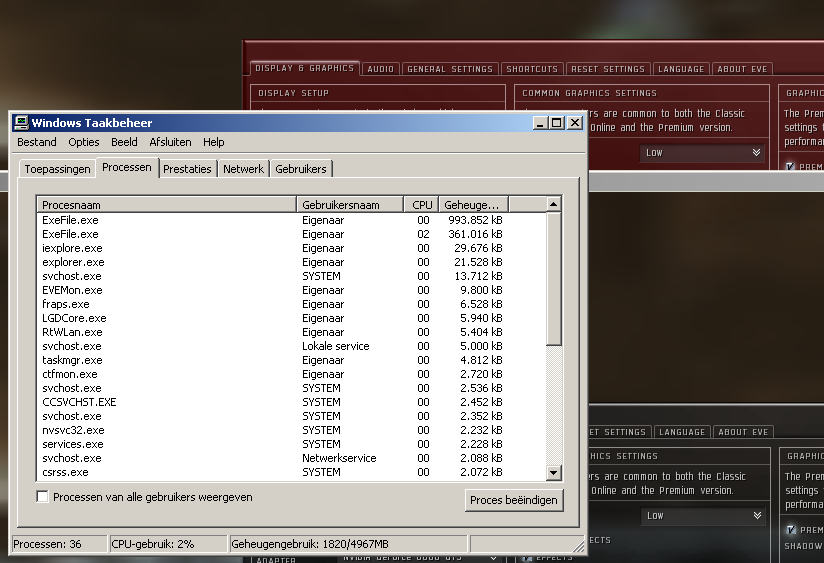Image resolution: width=824 pixels, height=563 pixels.
Task: Open the Audio tab in the red EVE window
Action: 380,69
